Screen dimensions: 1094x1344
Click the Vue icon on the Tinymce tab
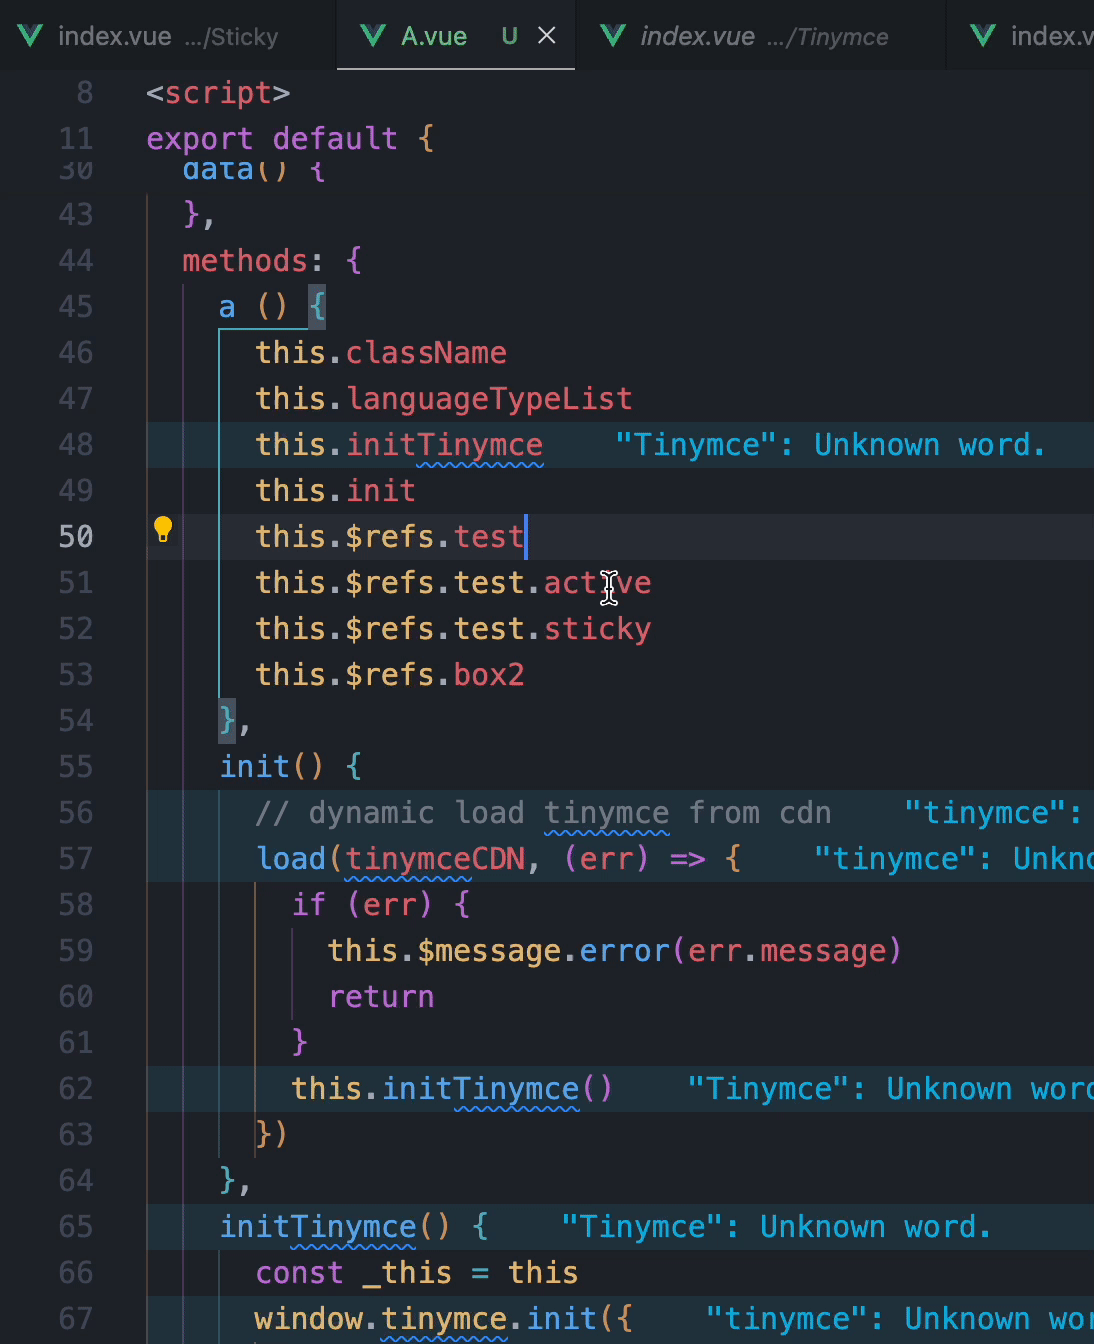coord(612,36)
